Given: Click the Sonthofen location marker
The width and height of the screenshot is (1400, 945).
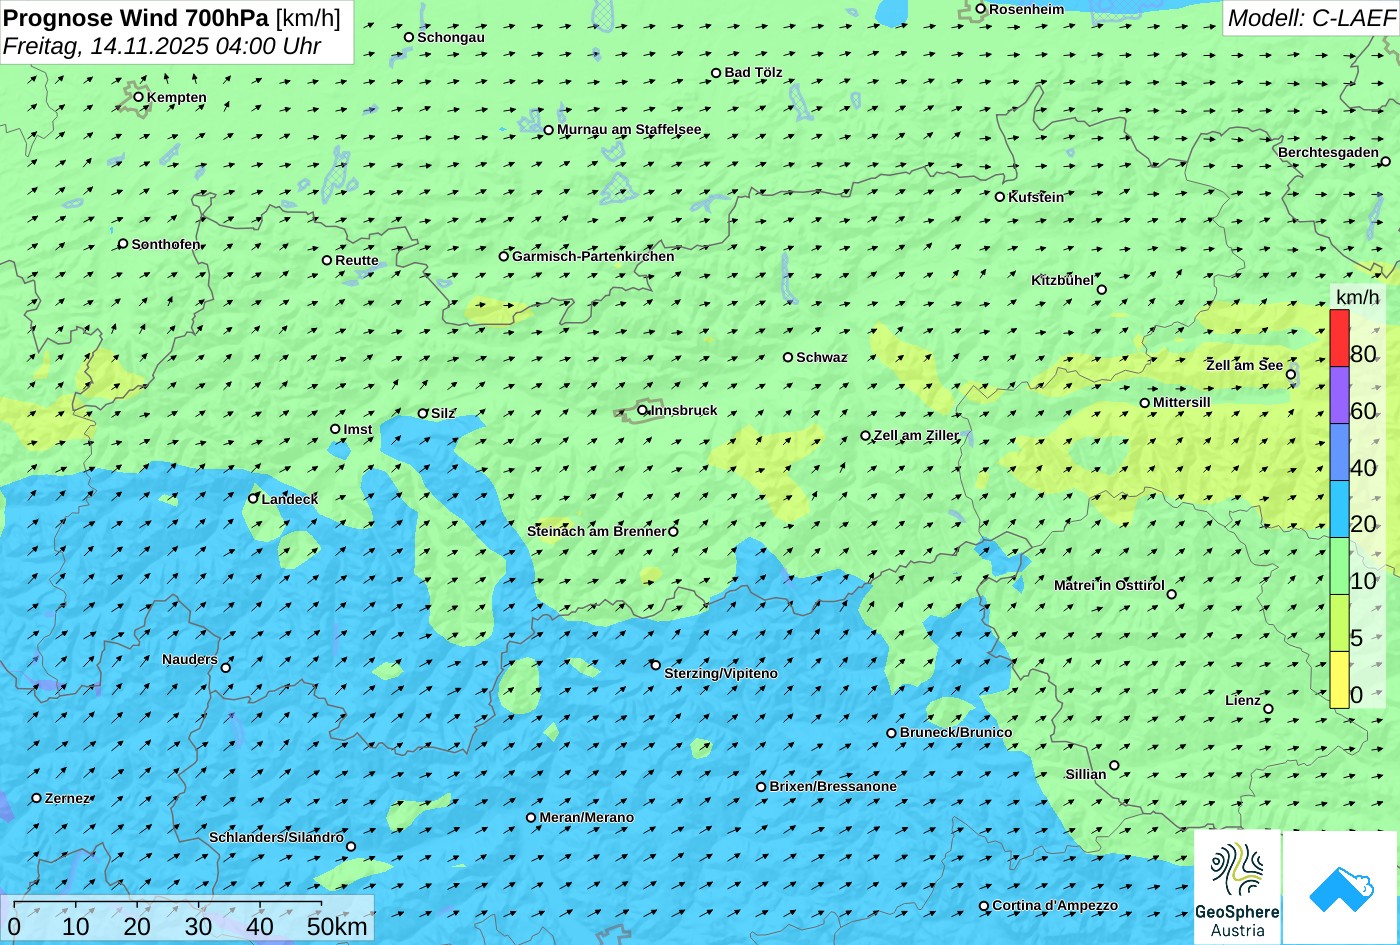Looking at the screenshot, I should tap(123, 244).
